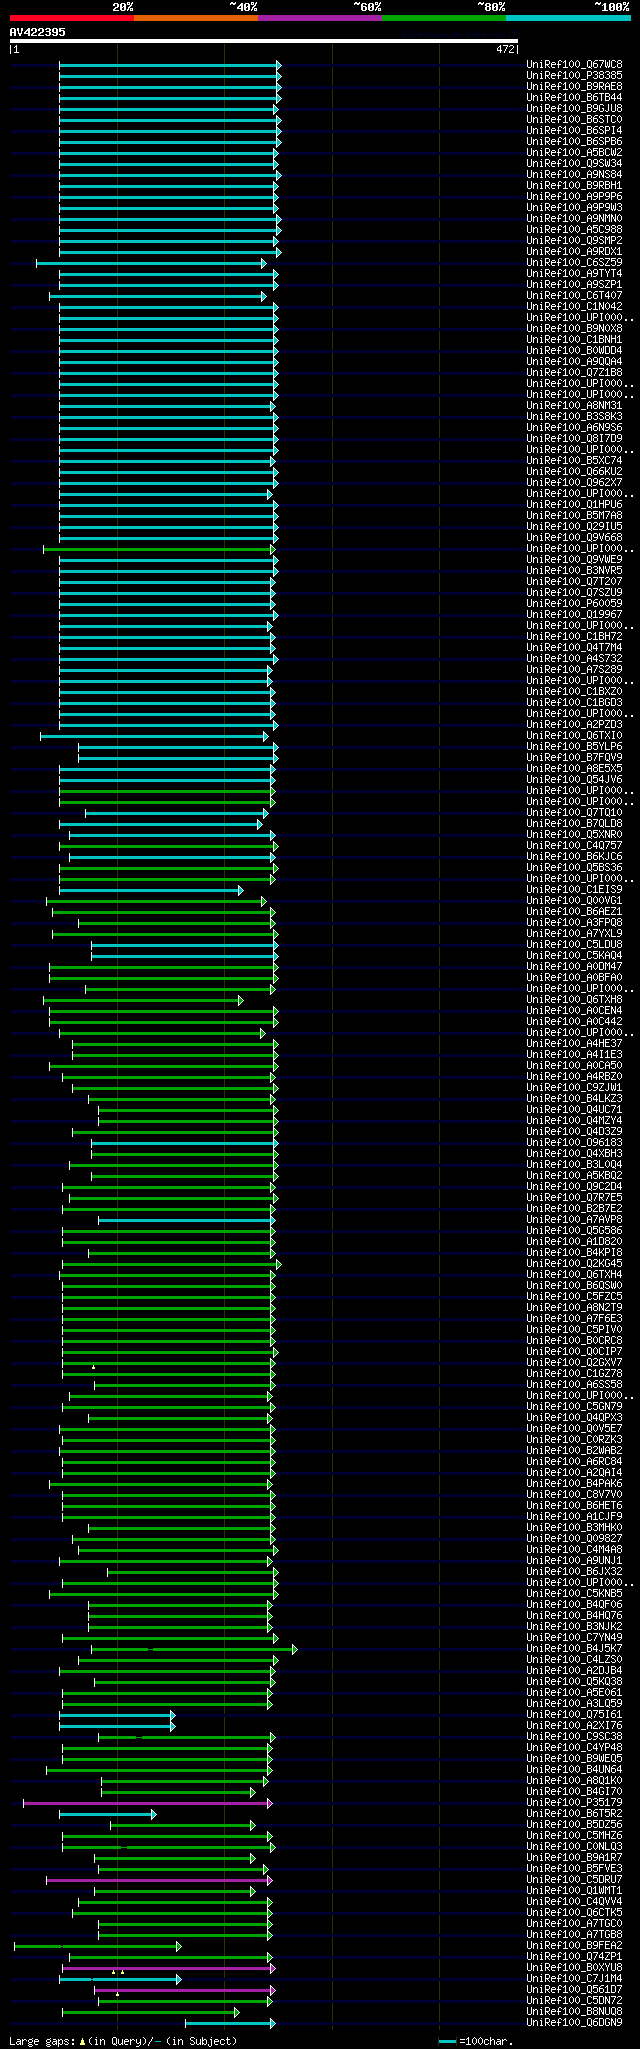Select the query name AV422395

[38, 32]
